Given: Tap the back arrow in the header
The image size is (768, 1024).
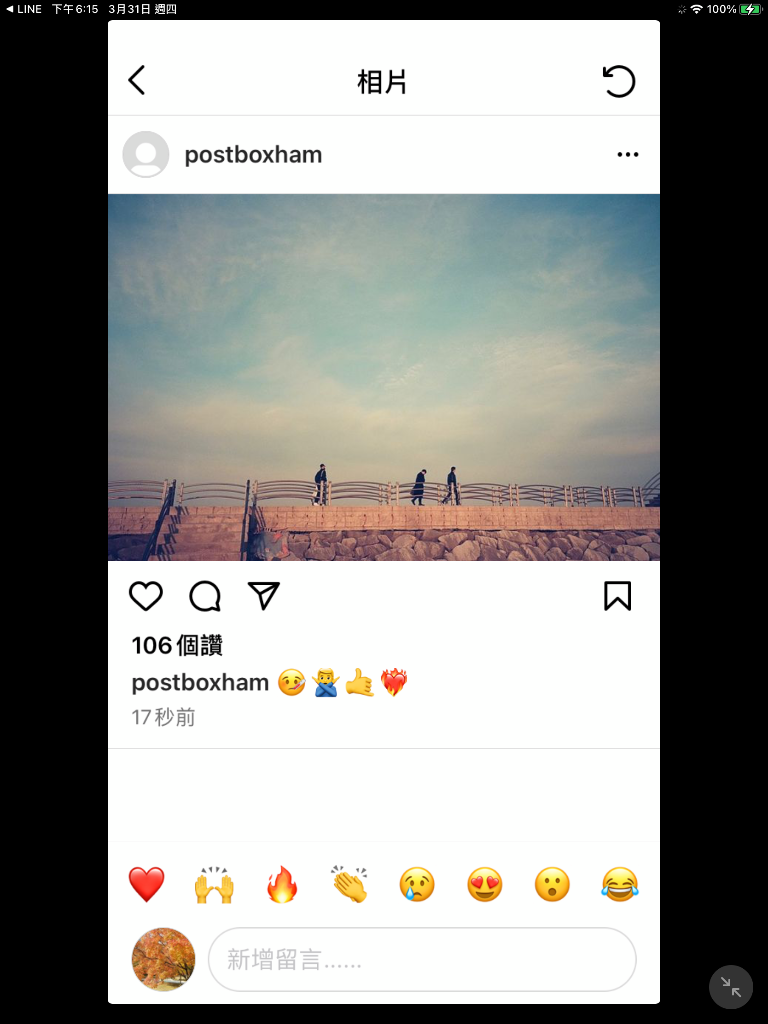Looking at the screenshot, I should click(136, 80).
